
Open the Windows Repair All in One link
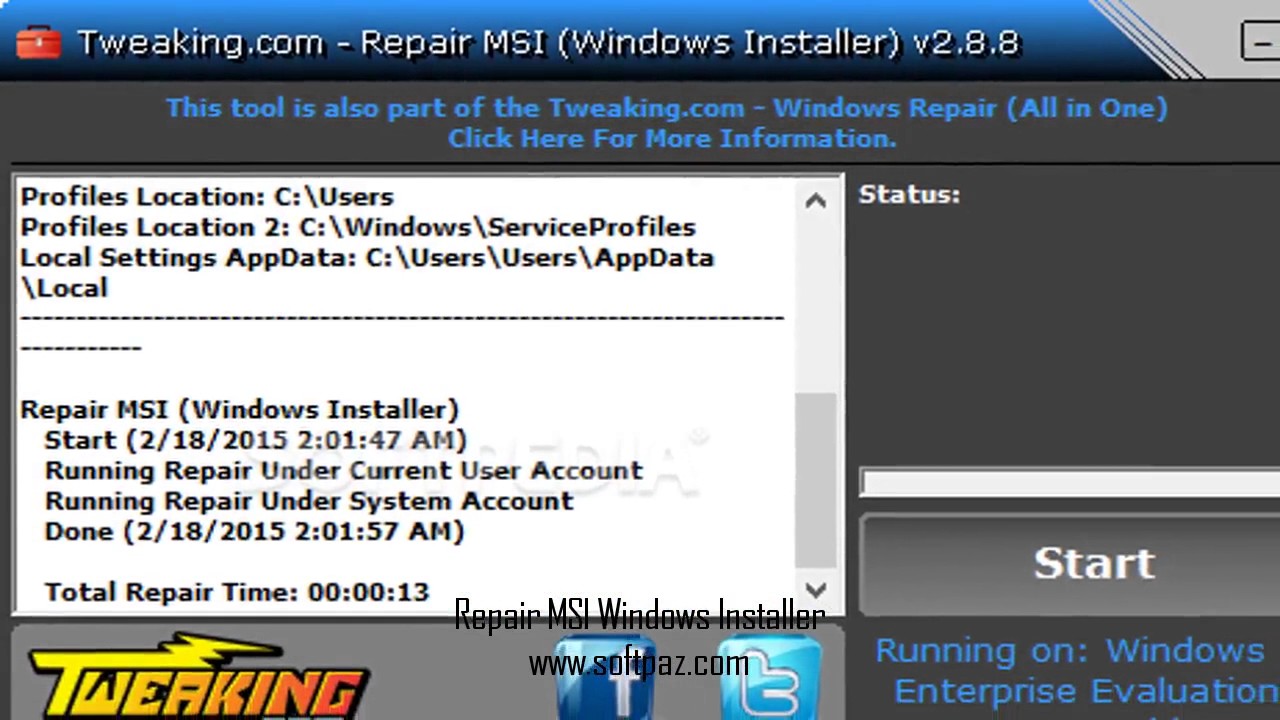pos(667,108)
